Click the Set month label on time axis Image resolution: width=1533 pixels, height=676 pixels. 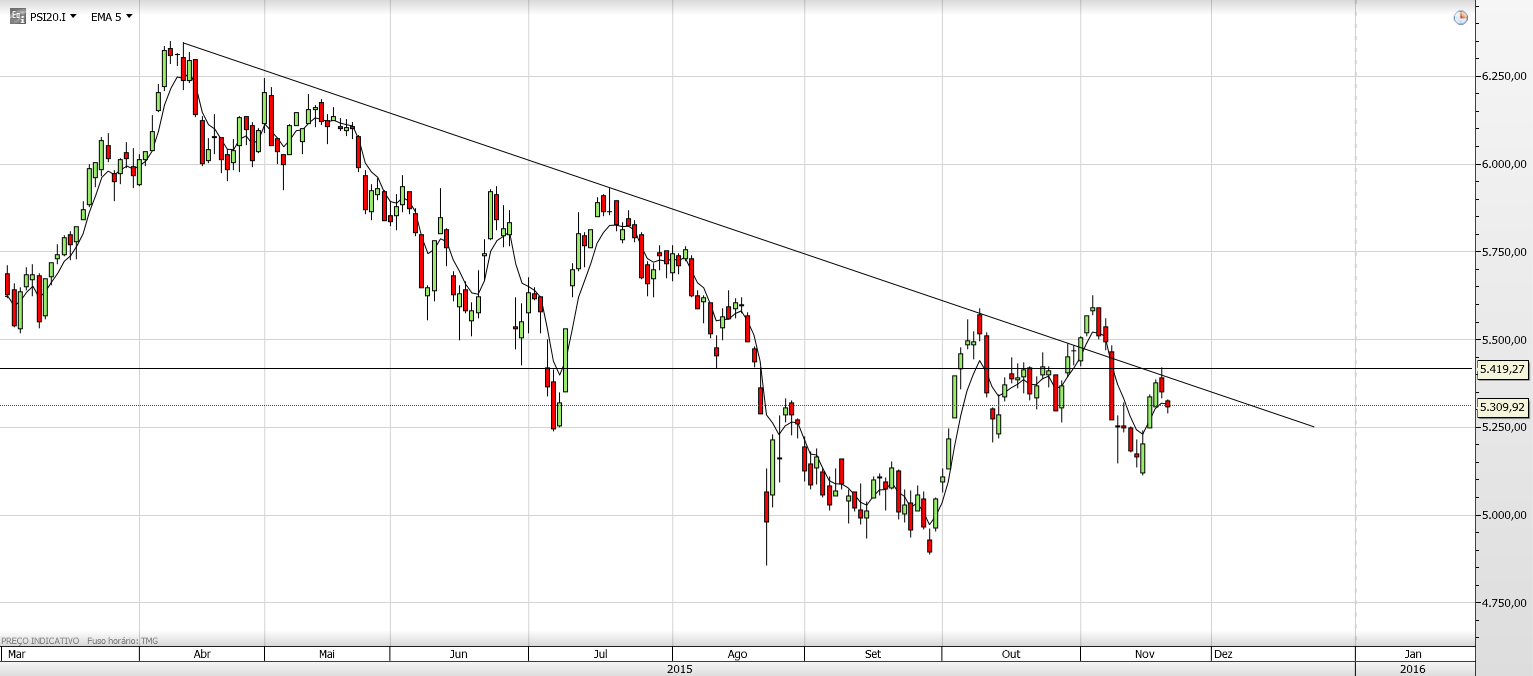[873, 655]
